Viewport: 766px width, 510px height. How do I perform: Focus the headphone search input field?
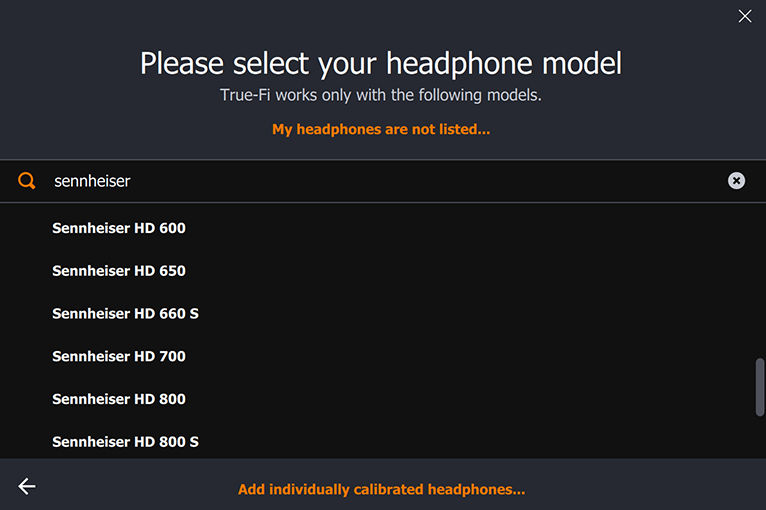click(383, 181)
